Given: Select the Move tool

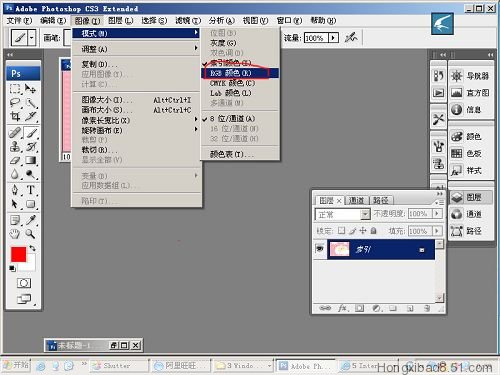Looking at the screenshot, I should (x=31, y=89).
